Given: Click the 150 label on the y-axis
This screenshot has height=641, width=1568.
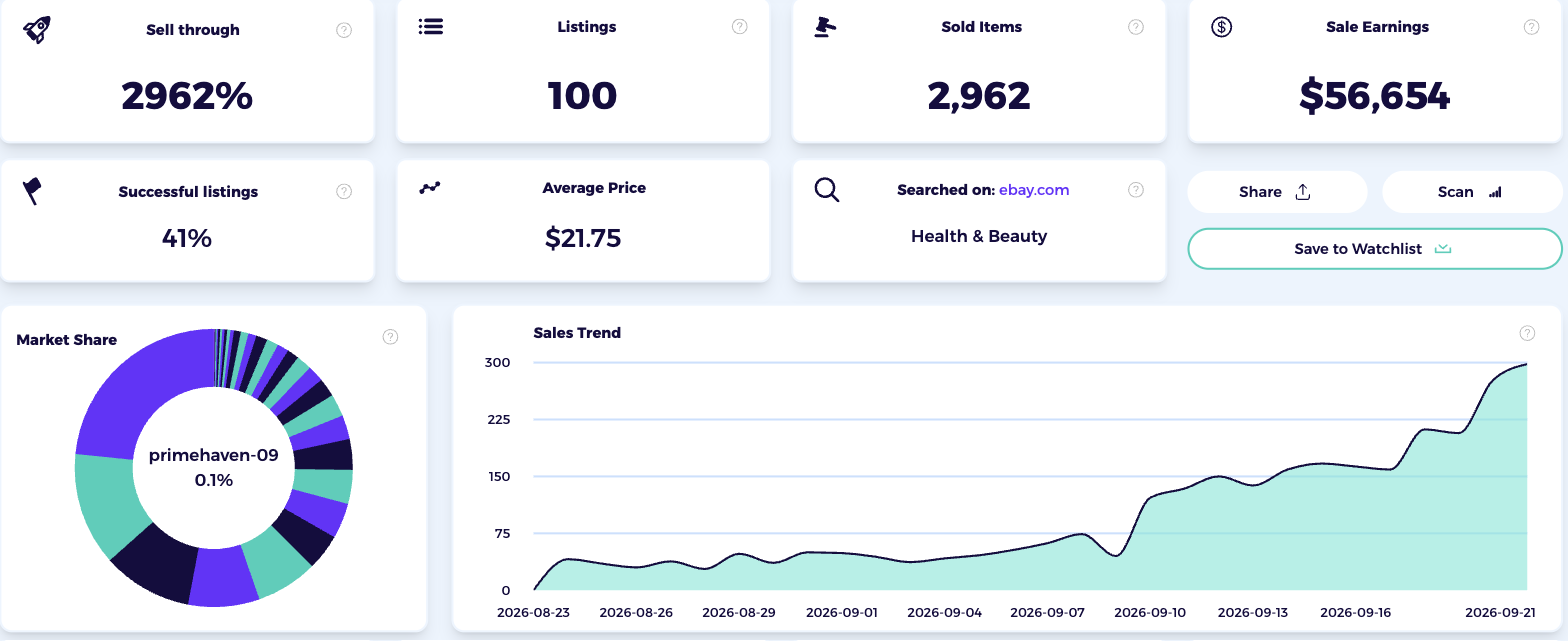Looking at the screenshot, I should coord(498,477).
